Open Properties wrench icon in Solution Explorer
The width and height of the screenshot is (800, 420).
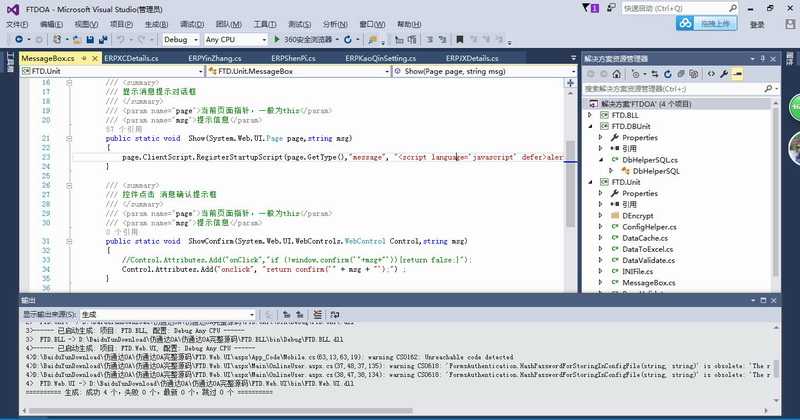click(724, 74)
